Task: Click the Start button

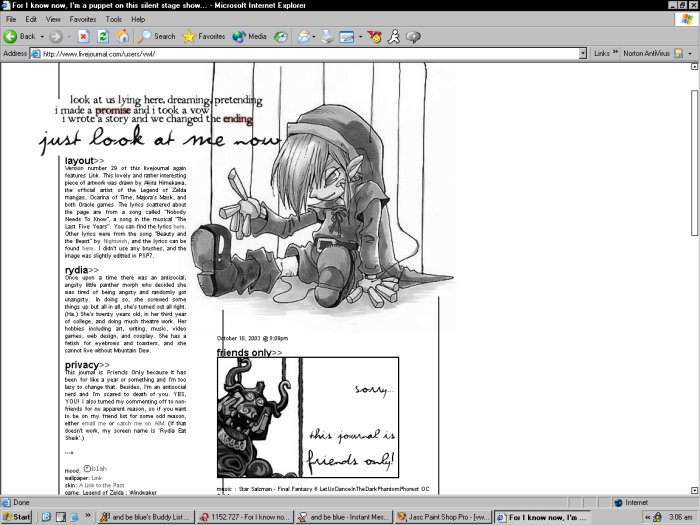Action: (17, 517)
